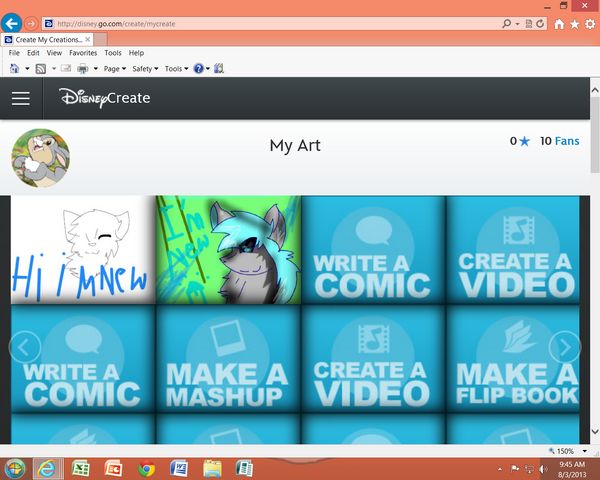The height and width of the screenshot is (480, 600).
Task: Open the File menu
Action: (14, 53)
